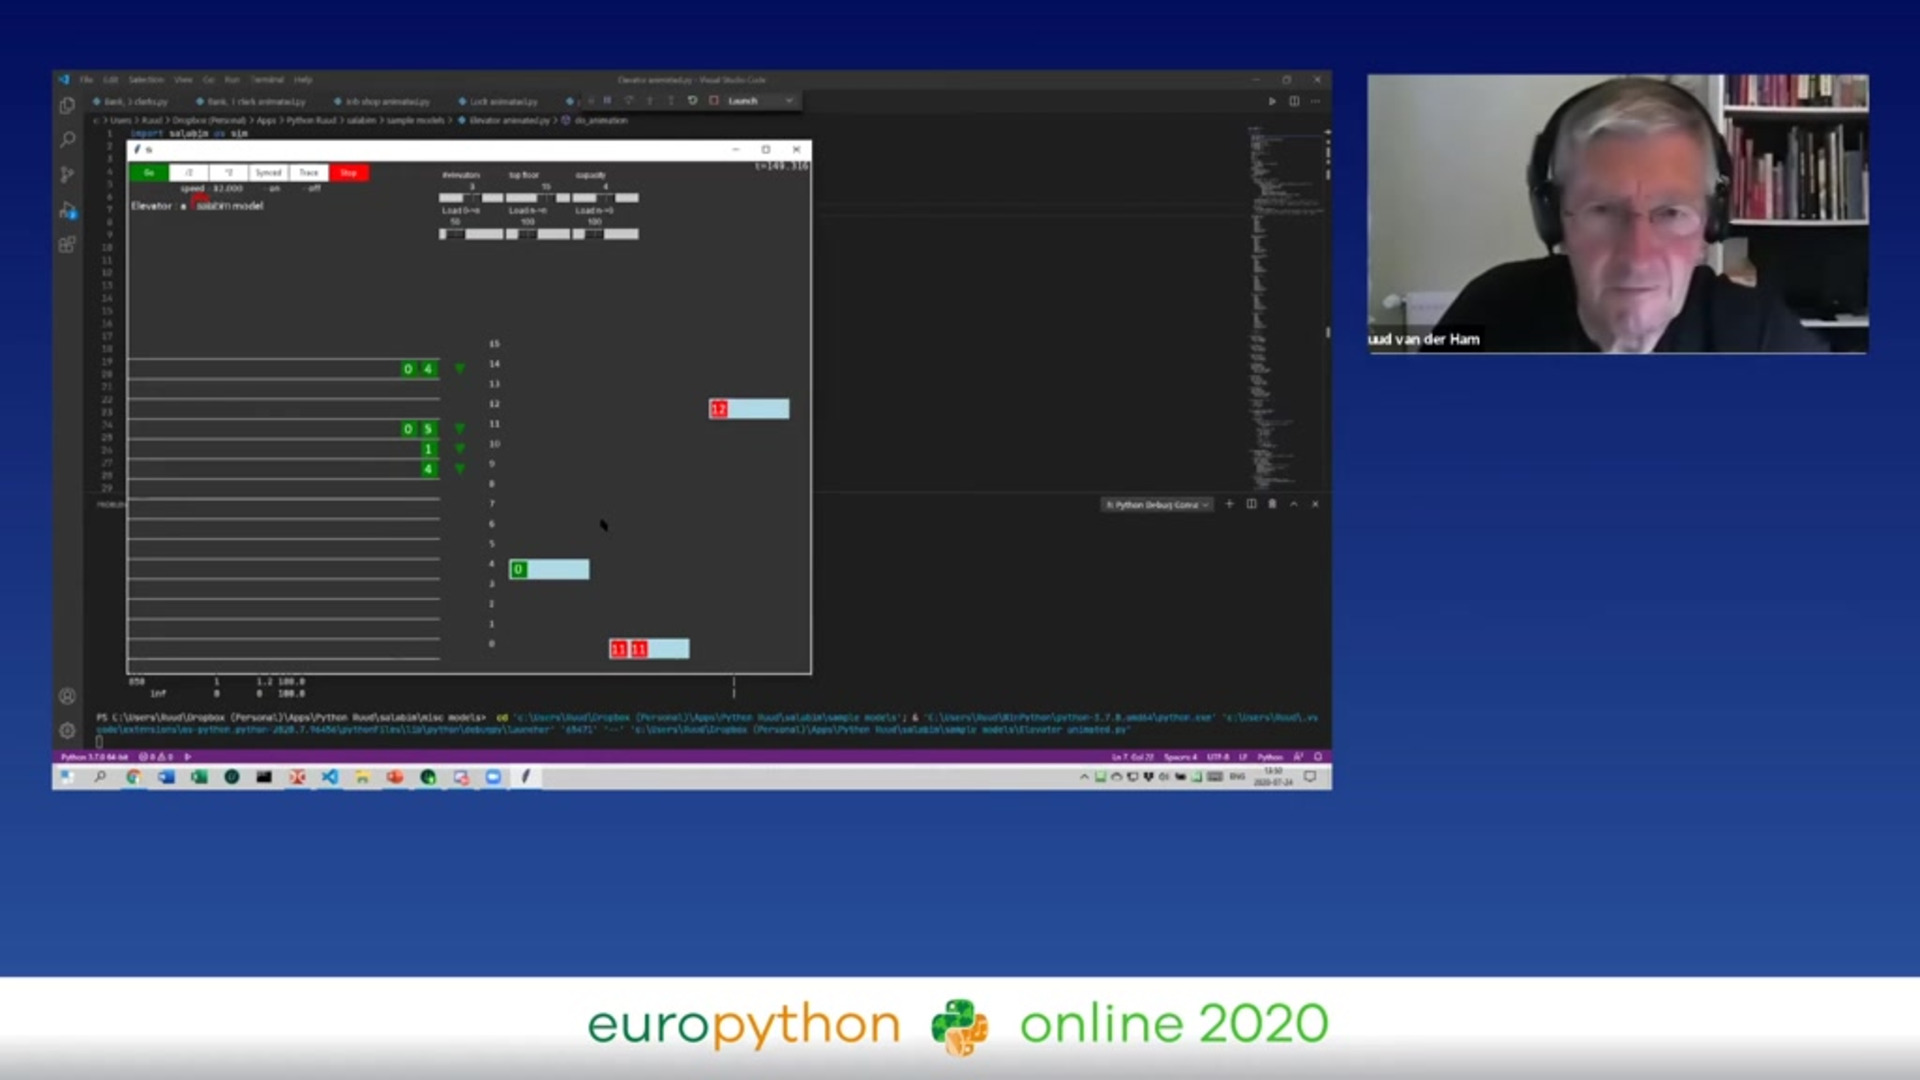Toggle the Trace button in animation

(x=309, y=173)
